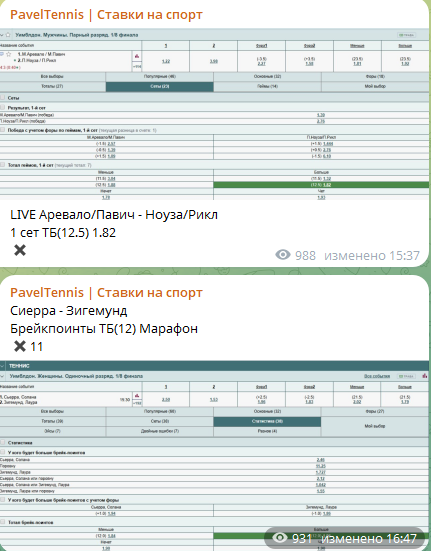Click Нечет 1.79 odds in set totals
The height and width of the screenshot is (551, 431).
106,197
